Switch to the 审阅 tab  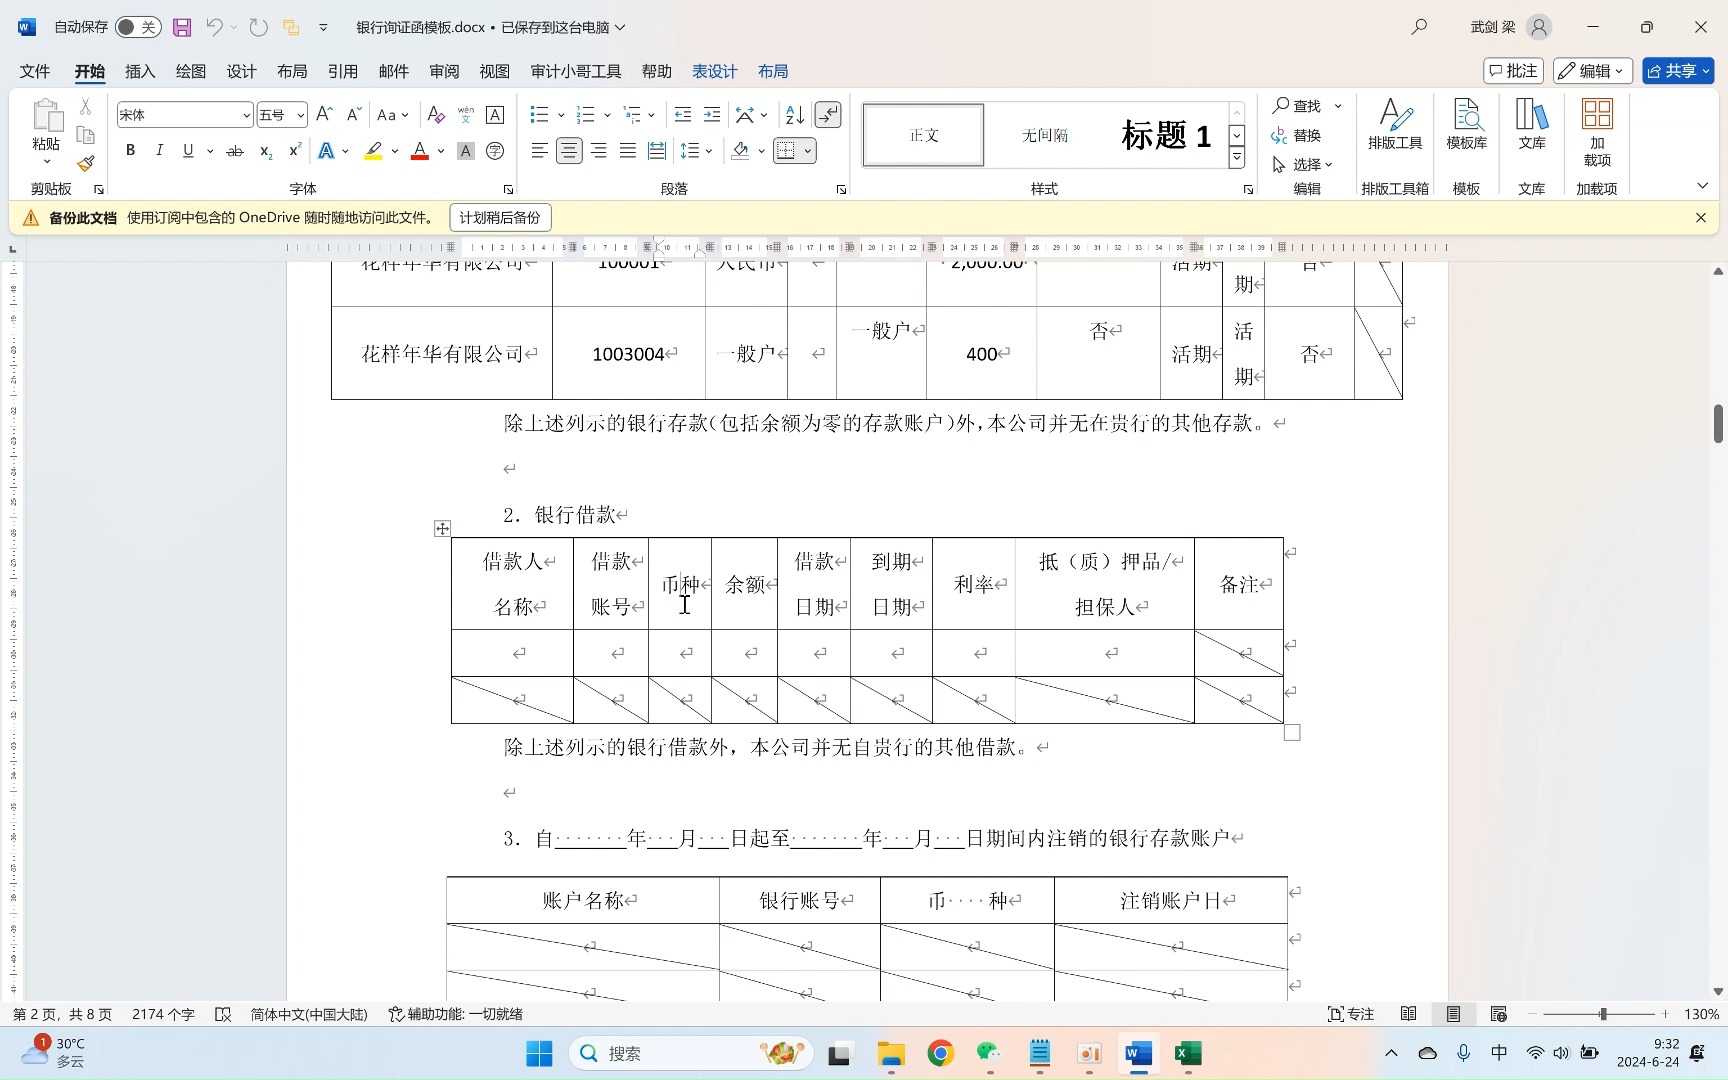444,71
